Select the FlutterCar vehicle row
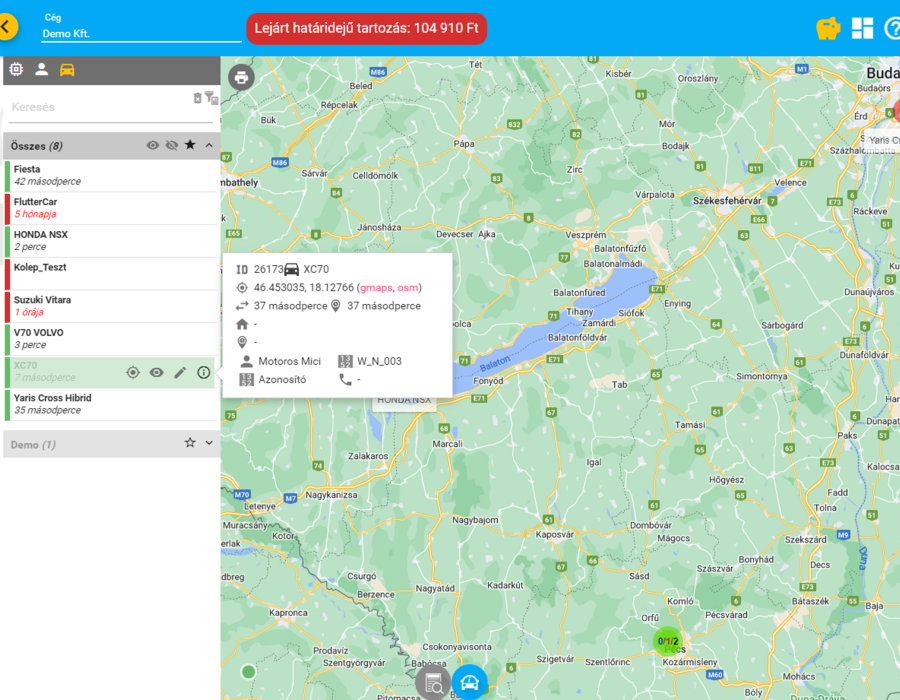The height and width of the screenshot is (700, 900). click(x=112, y=208)
